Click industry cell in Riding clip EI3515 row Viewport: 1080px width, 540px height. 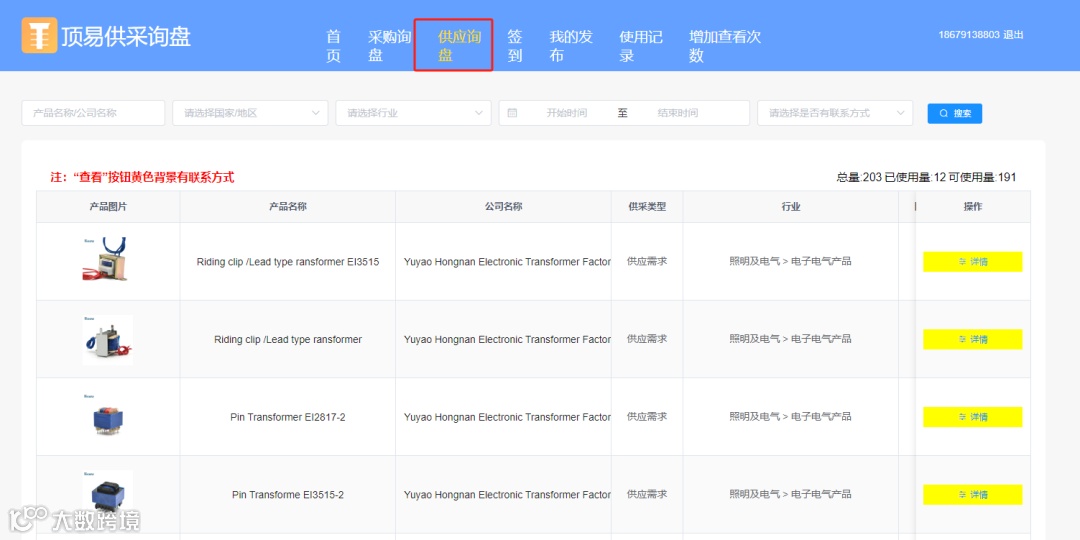[x=791, y=262]
